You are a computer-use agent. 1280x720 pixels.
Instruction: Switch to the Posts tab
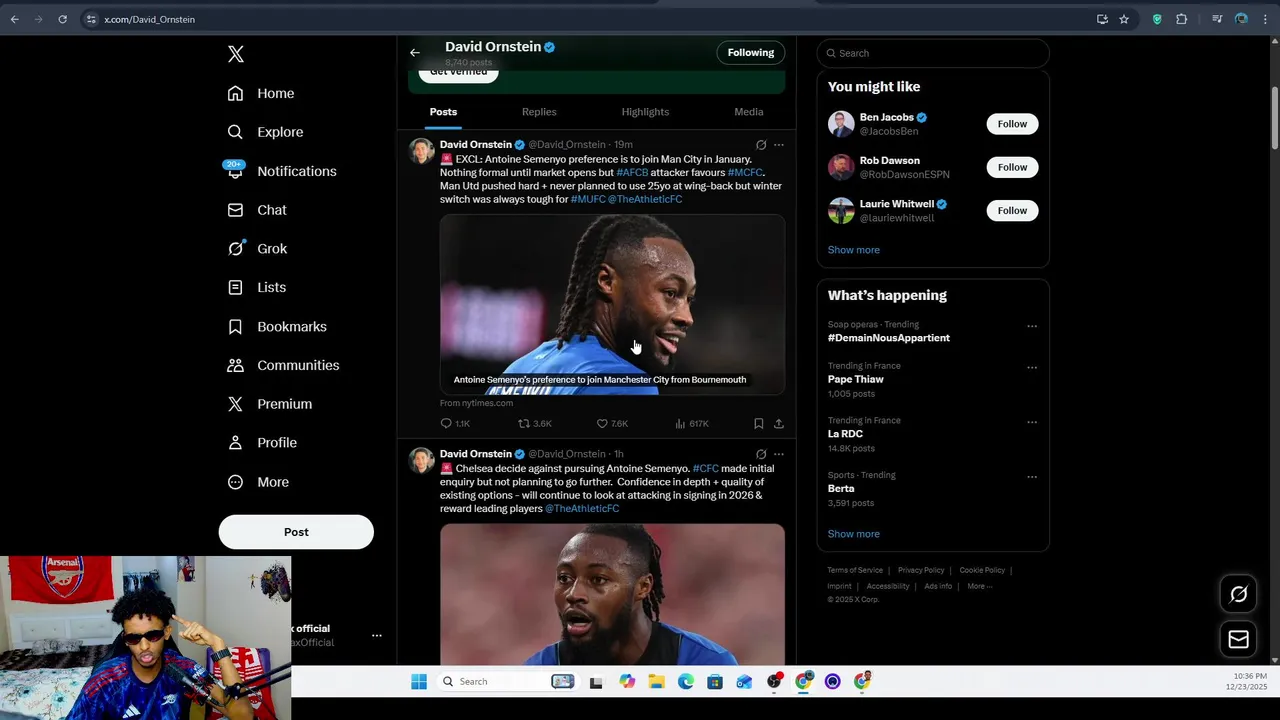(x=443, y=112)
